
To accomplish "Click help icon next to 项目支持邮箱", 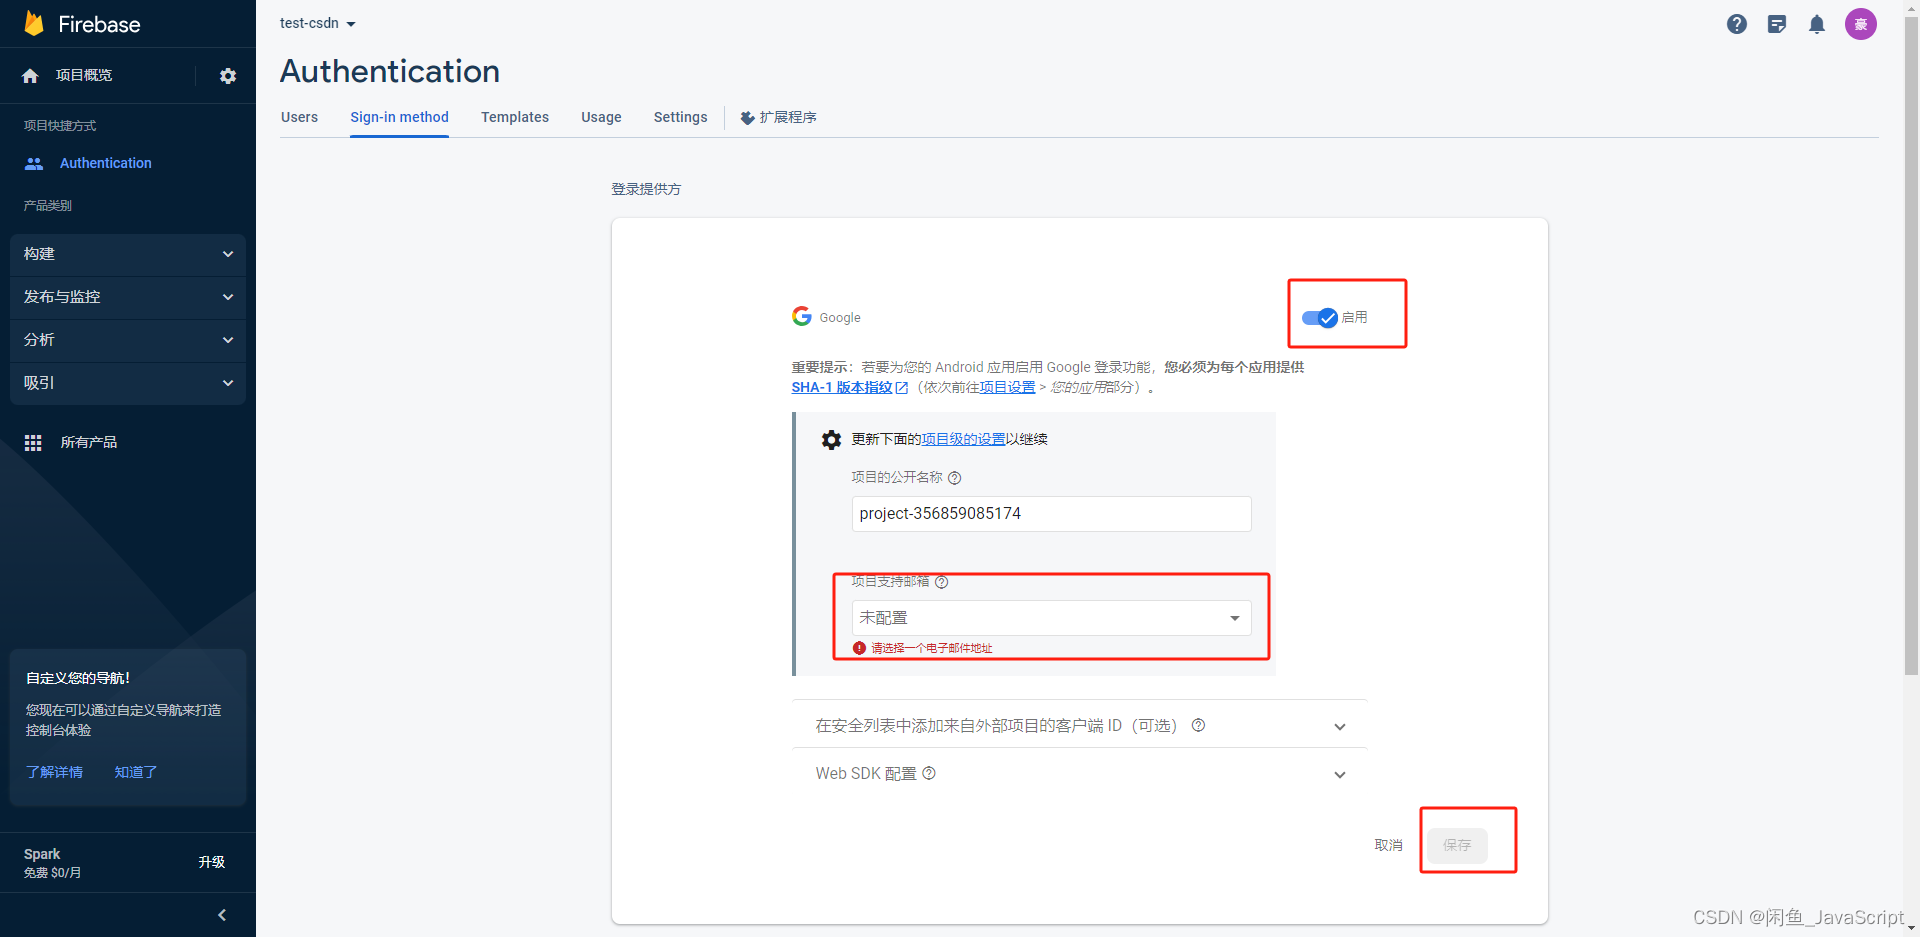I will click(941, 582).
